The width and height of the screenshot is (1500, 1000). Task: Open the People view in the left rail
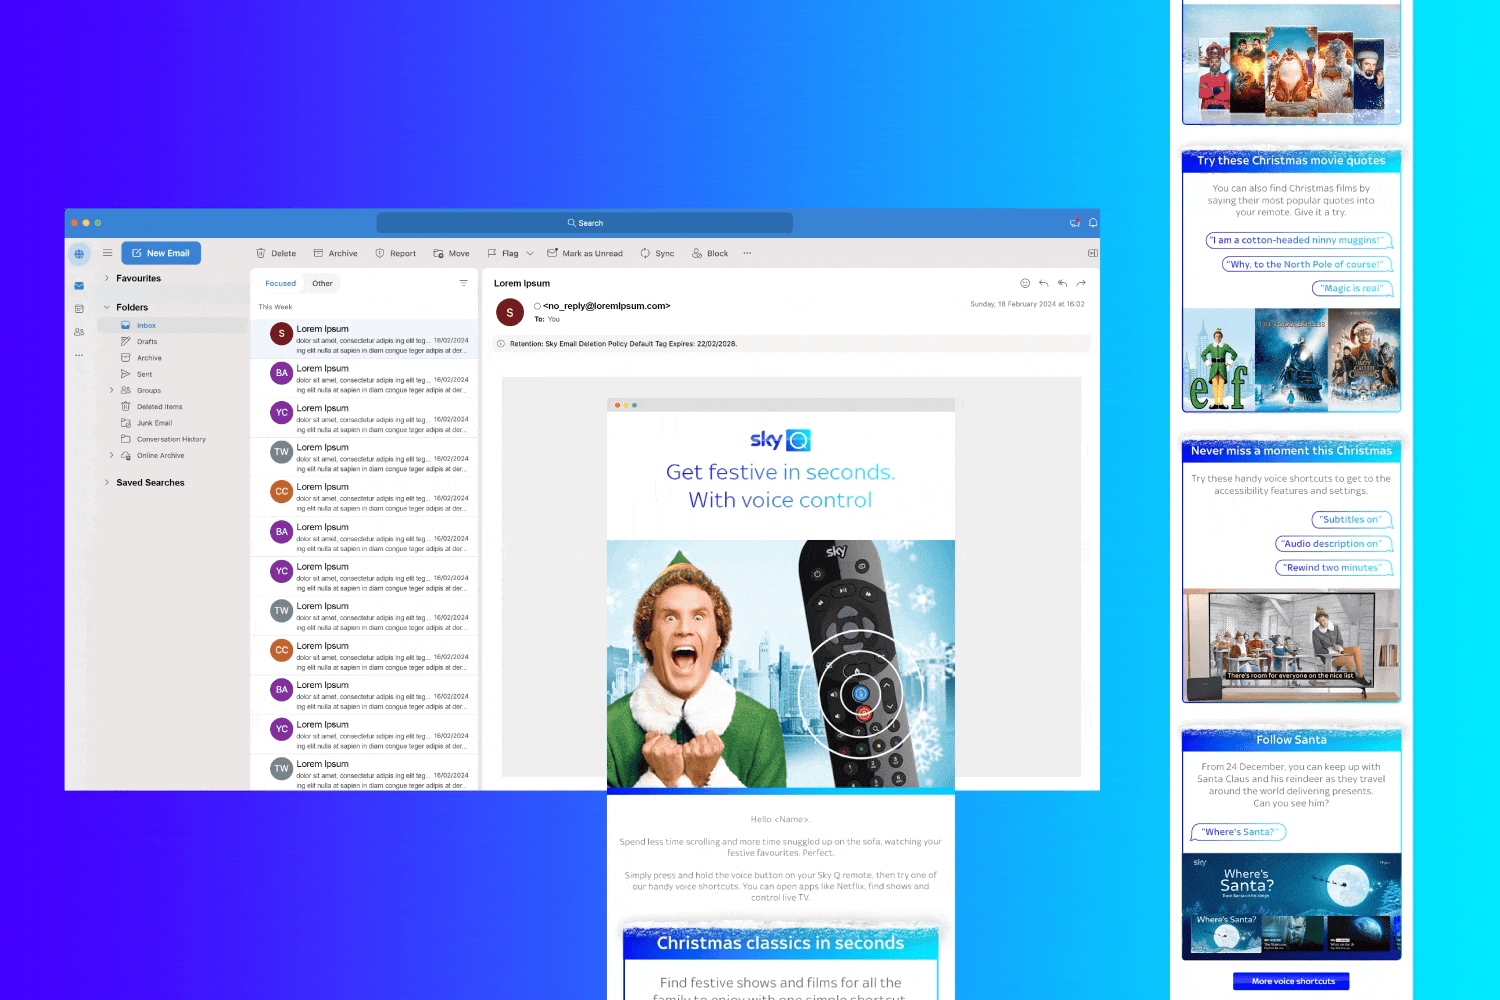[79, 332]
